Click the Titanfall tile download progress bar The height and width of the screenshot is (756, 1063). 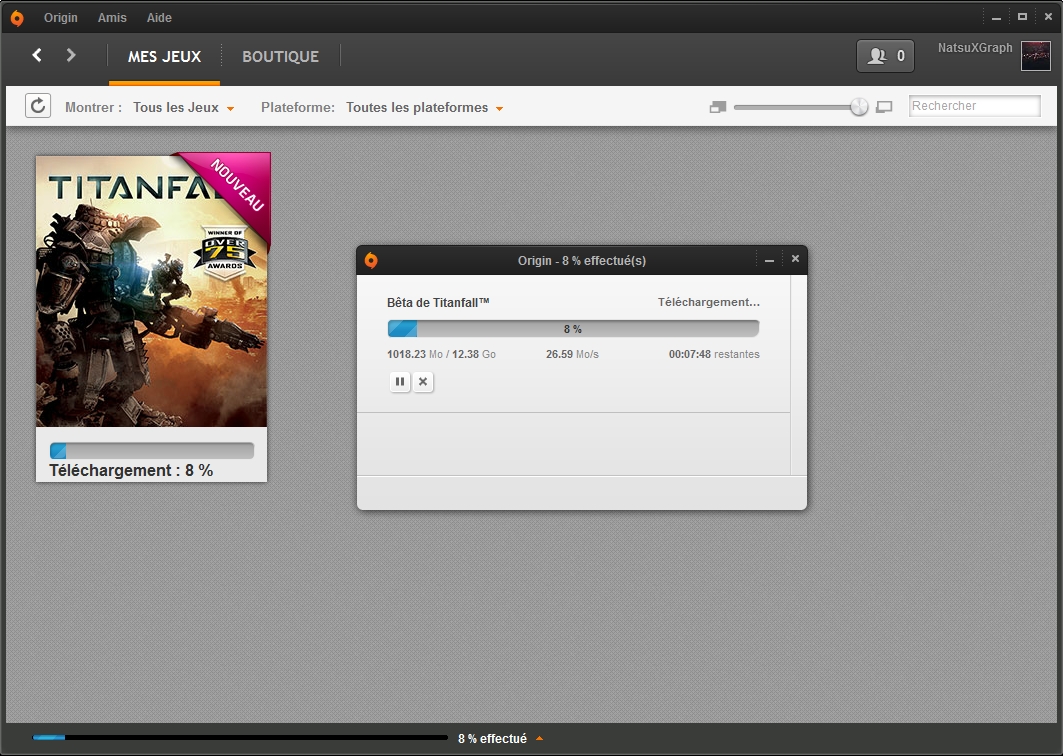tap(152, 450)
